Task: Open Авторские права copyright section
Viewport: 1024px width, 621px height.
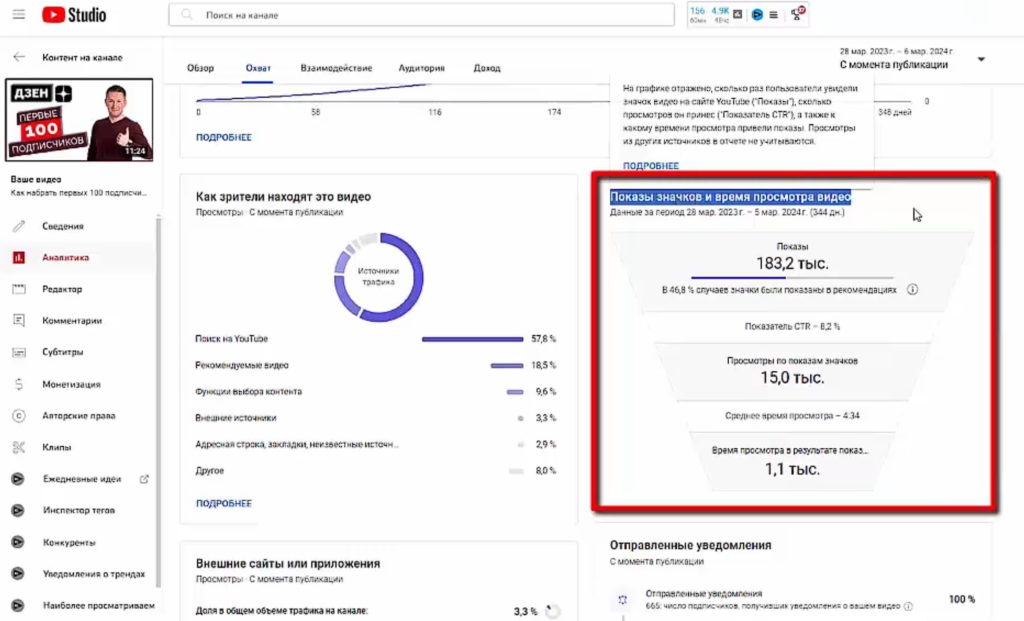Action: (x=78, y=416)
